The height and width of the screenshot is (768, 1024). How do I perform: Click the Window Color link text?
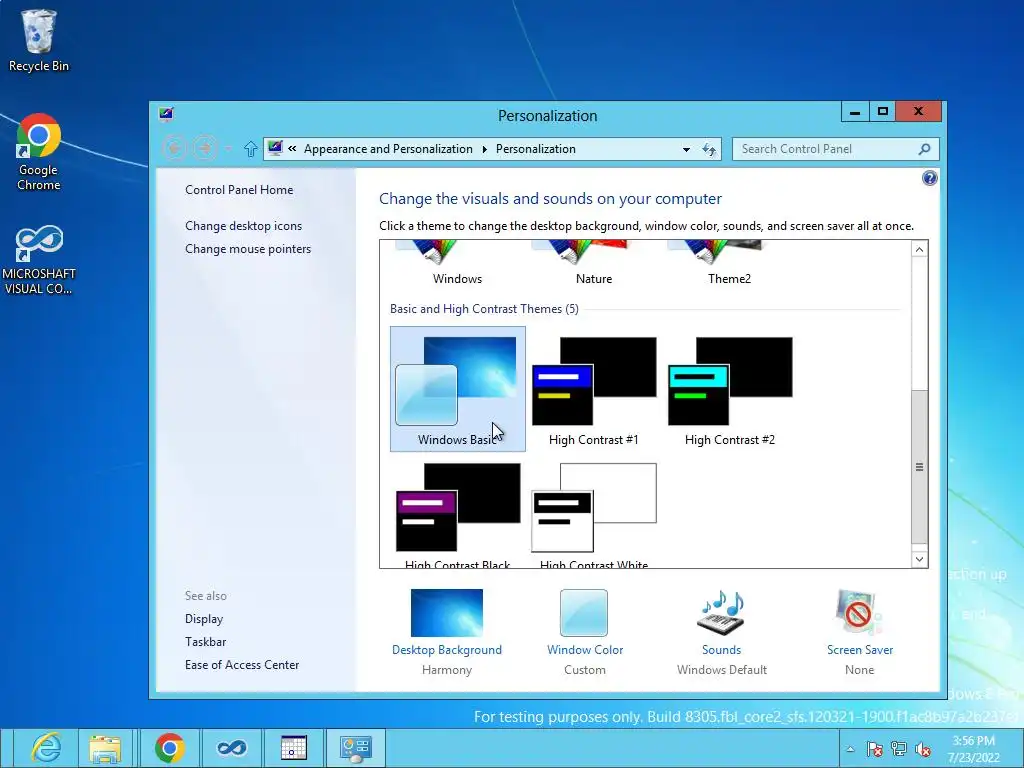pos(585,650)
